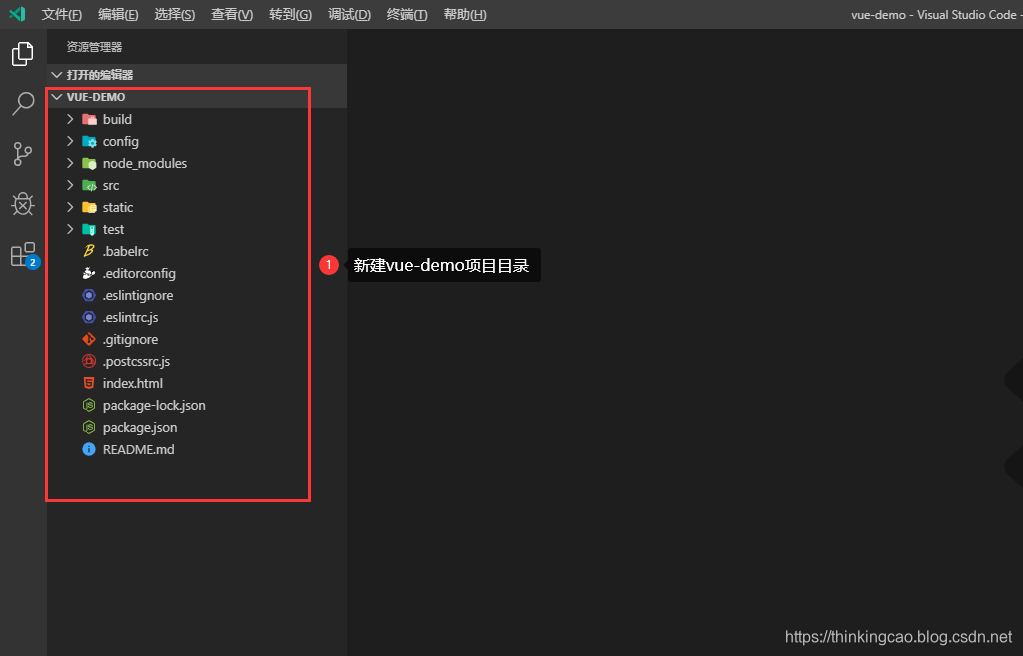
Task: Click the HTML5 icon of index.html
Action: [x=89, y=384]
